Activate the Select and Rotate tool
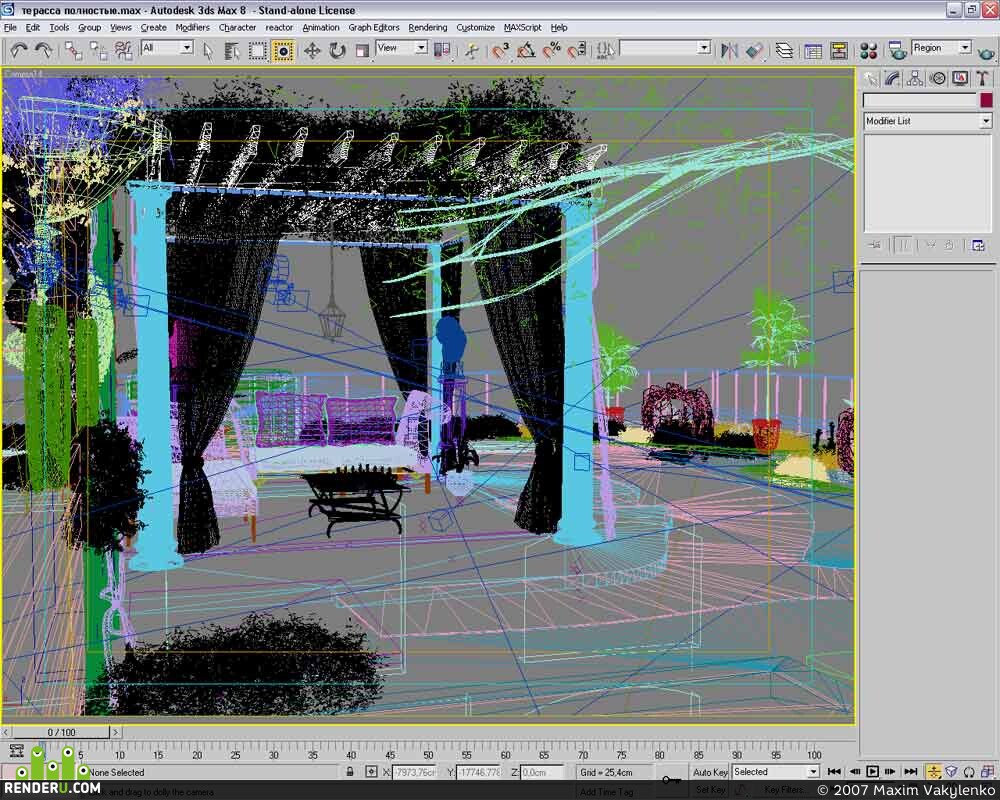This screenshot has height=800, width=1000. [x=337, y=50]
